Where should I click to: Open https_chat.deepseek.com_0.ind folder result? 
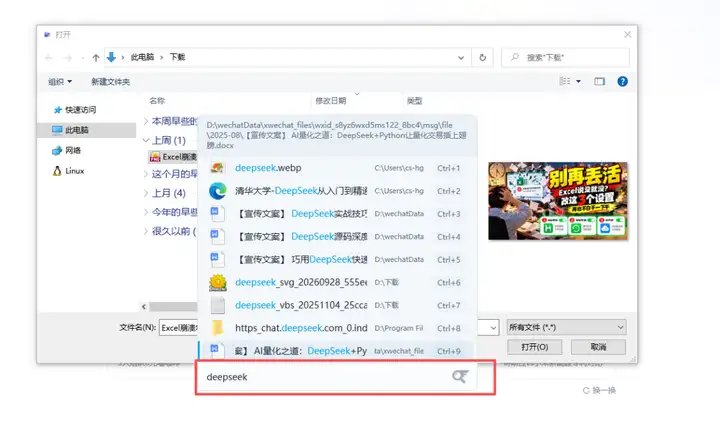(338, 328)
